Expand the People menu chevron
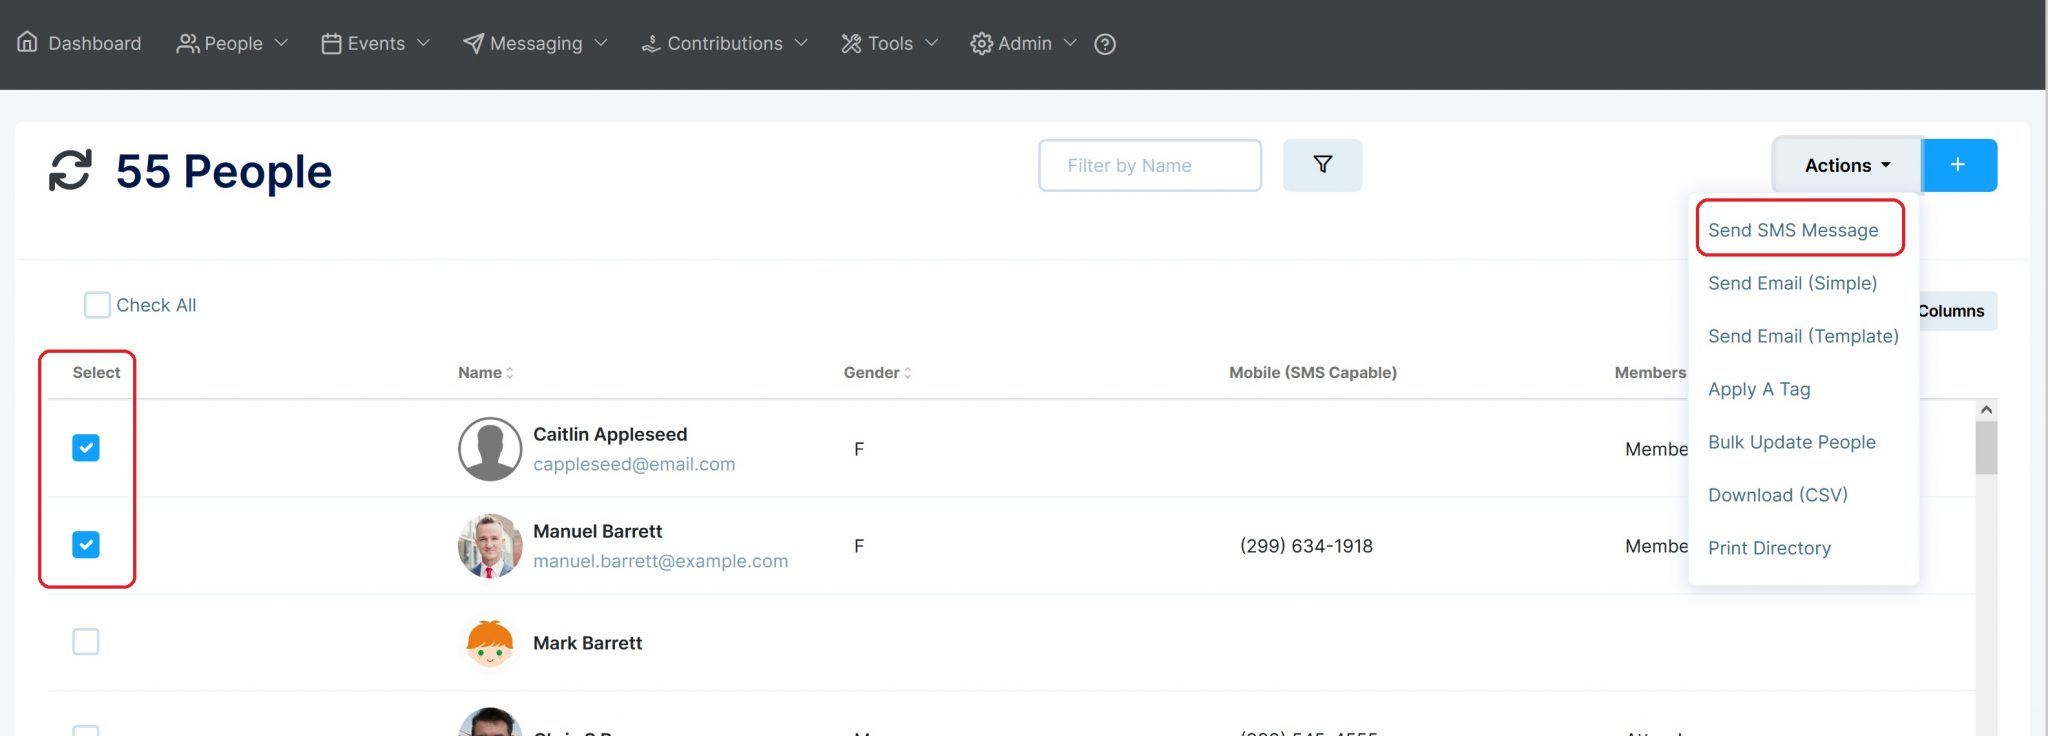 (281, 43)
